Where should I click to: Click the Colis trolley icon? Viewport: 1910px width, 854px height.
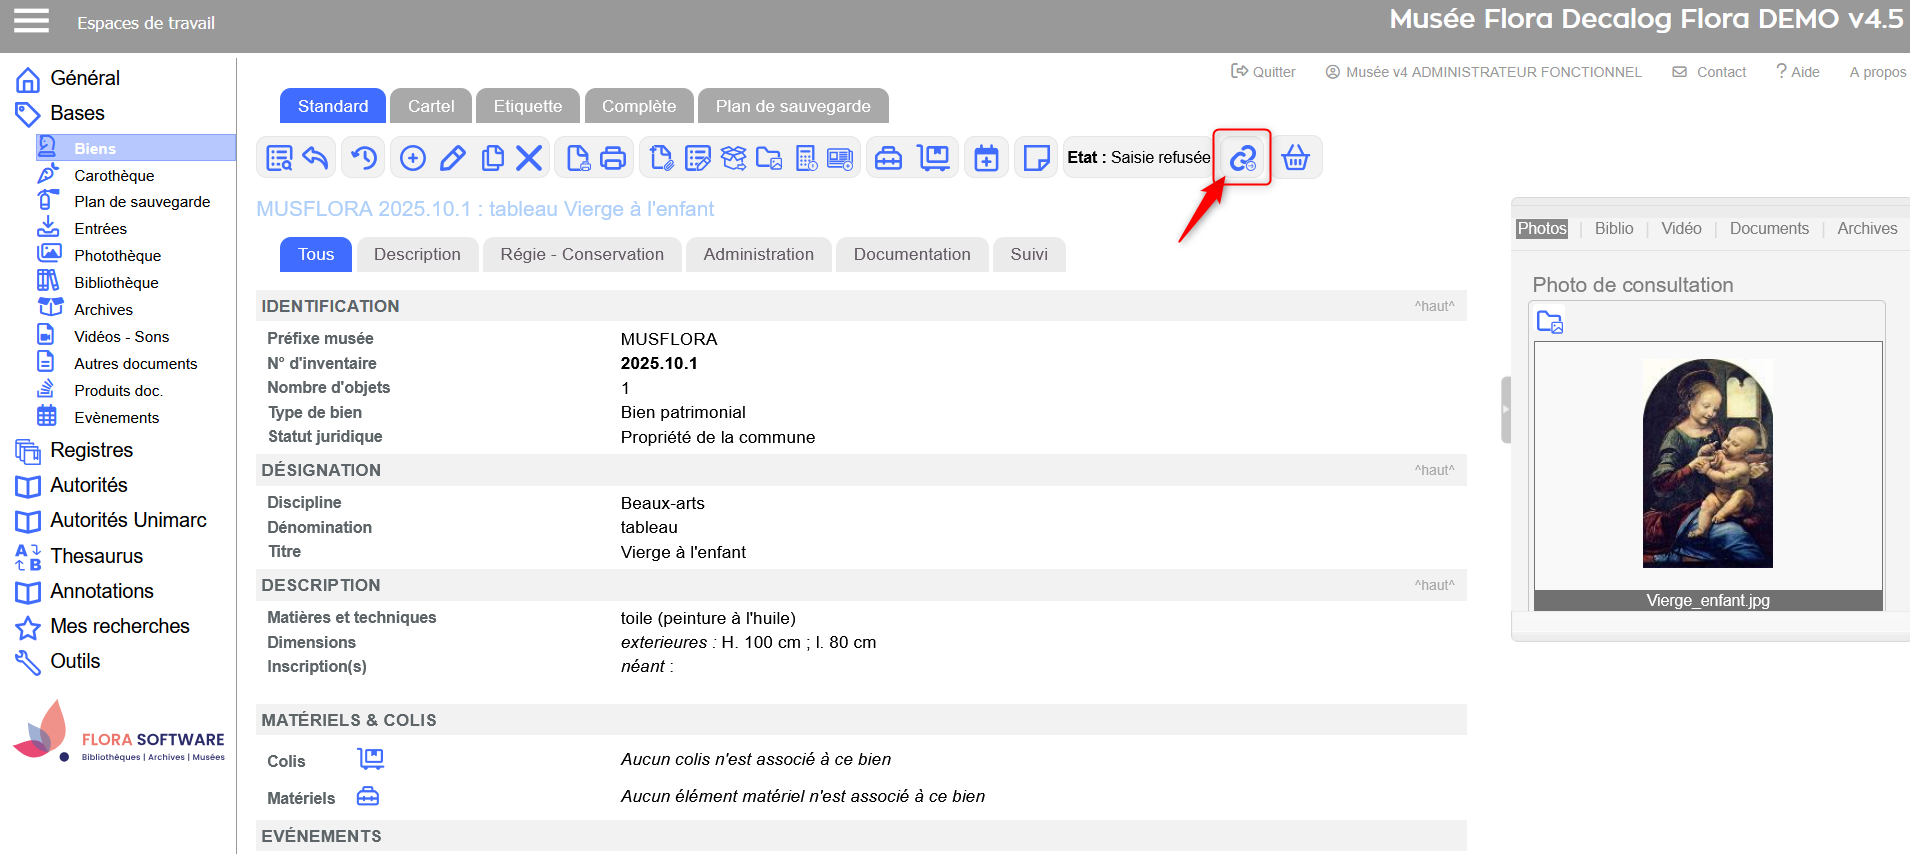point(370,760)
